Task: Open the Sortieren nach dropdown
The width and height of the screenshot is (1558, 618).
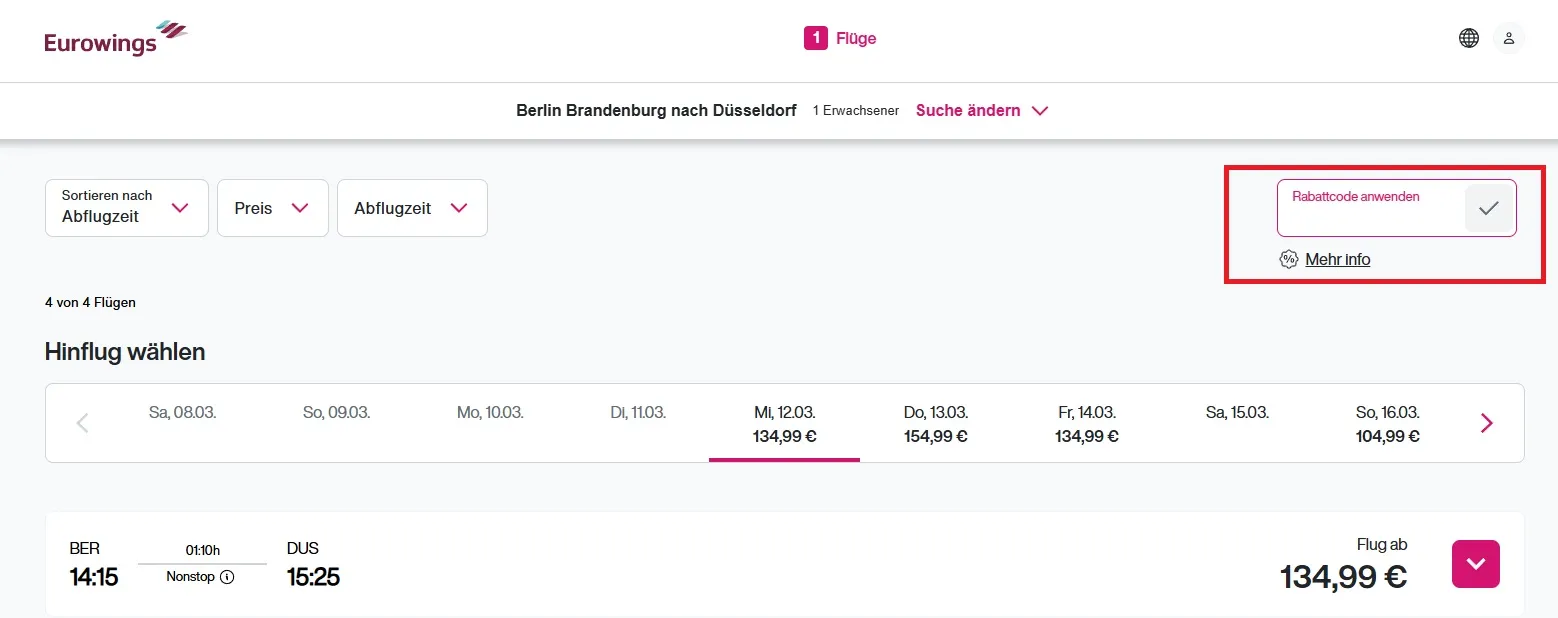Action: [126, 208]
